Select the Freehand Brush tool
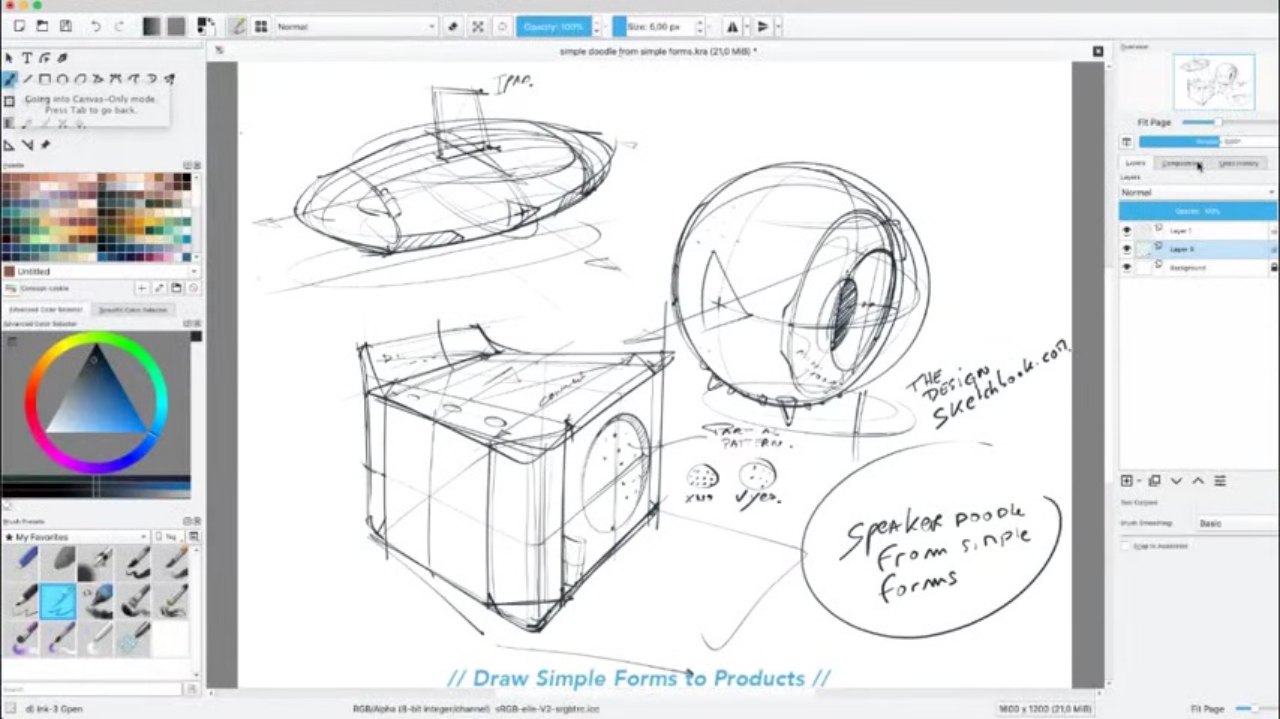Screen dimensions: 1280x719 point(10,79)
